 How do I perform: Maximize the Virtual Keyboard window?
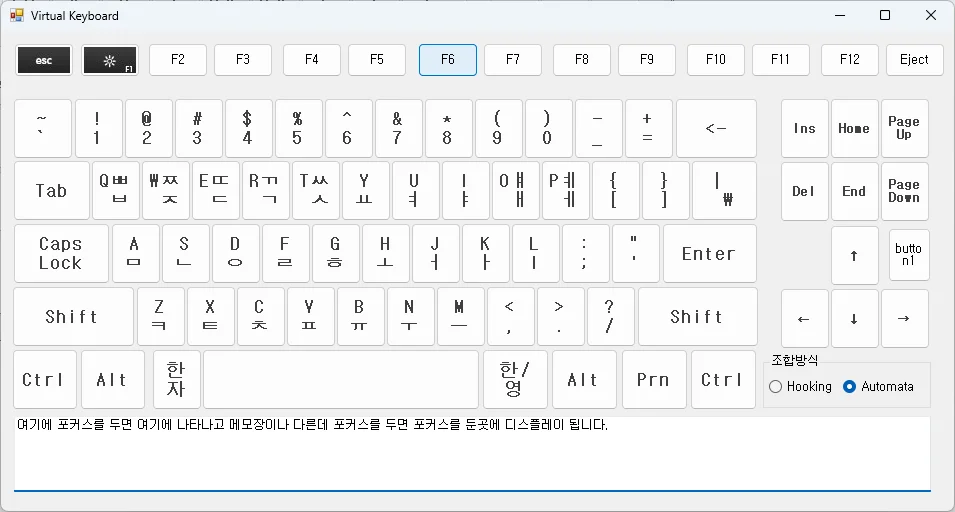click(x=886, y=15)
